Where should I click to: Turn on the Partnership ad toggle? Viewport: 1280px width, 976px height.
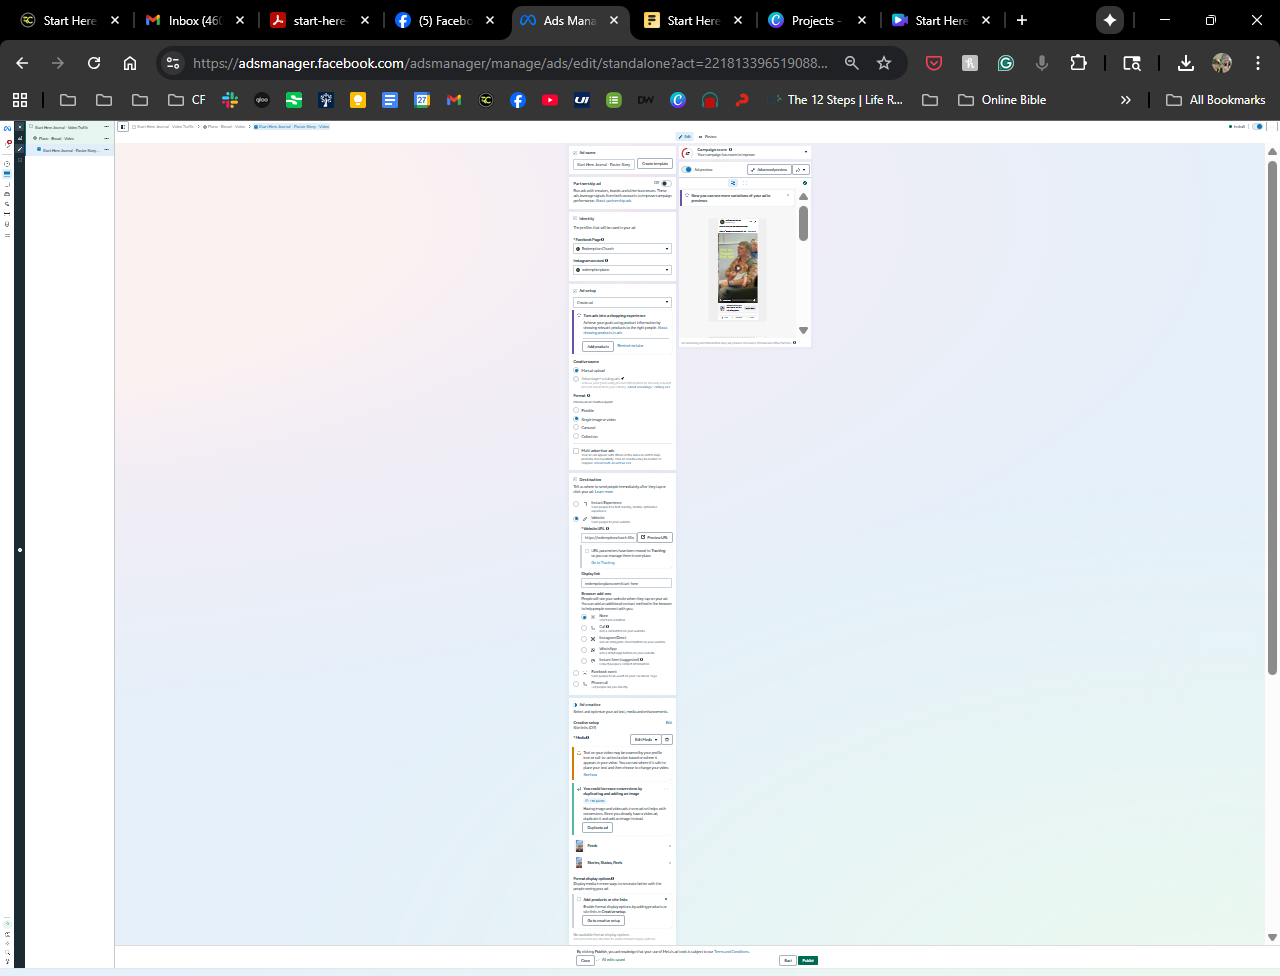point(664,184)
